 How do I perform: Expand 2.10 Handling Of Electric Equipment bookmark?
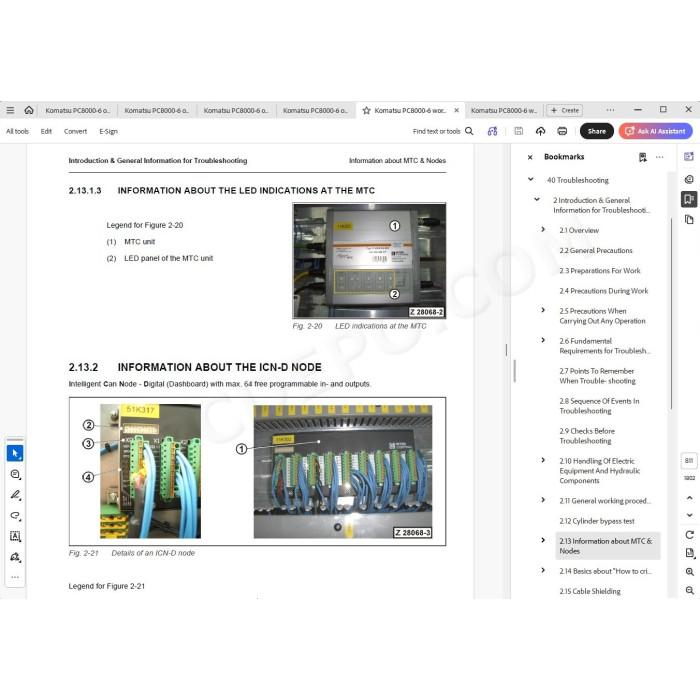coord(543,460)
